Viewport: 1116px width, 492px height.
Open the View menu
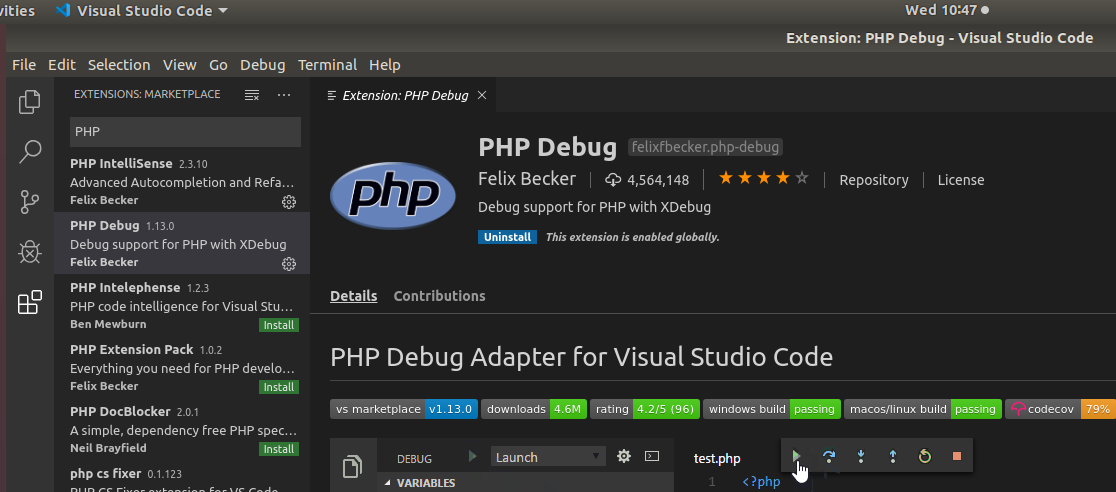pos(179,65)
